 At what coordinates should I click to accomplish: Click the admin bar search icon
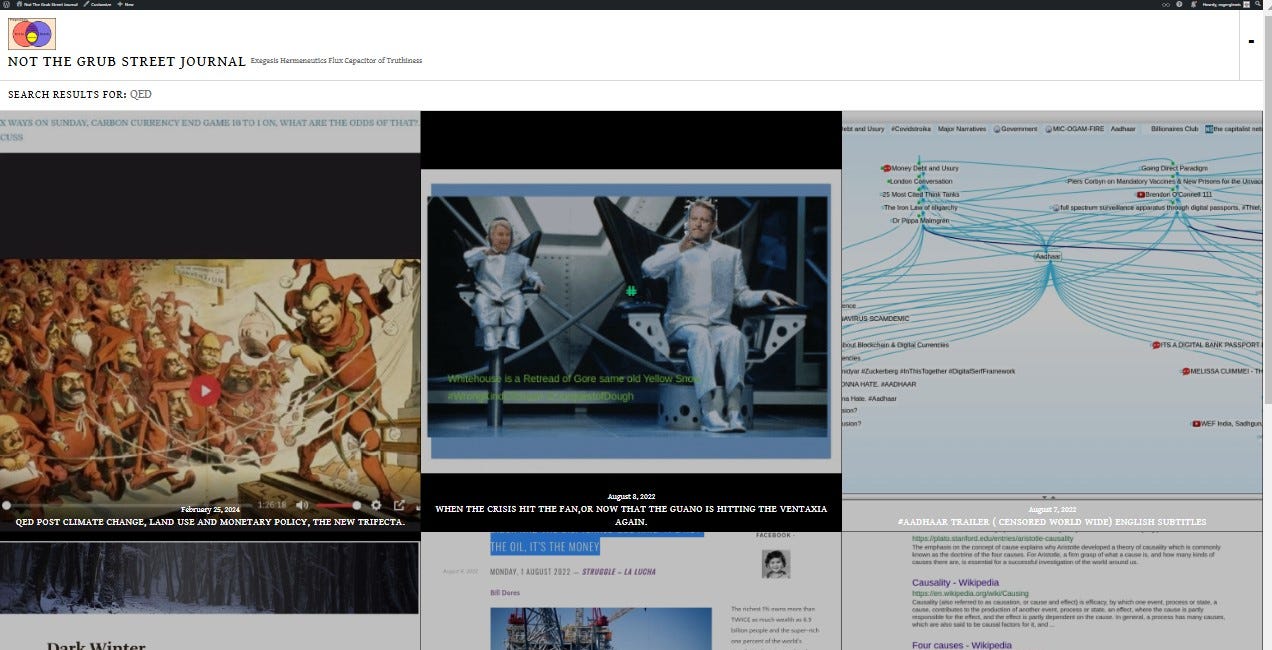click(1260, 4)
